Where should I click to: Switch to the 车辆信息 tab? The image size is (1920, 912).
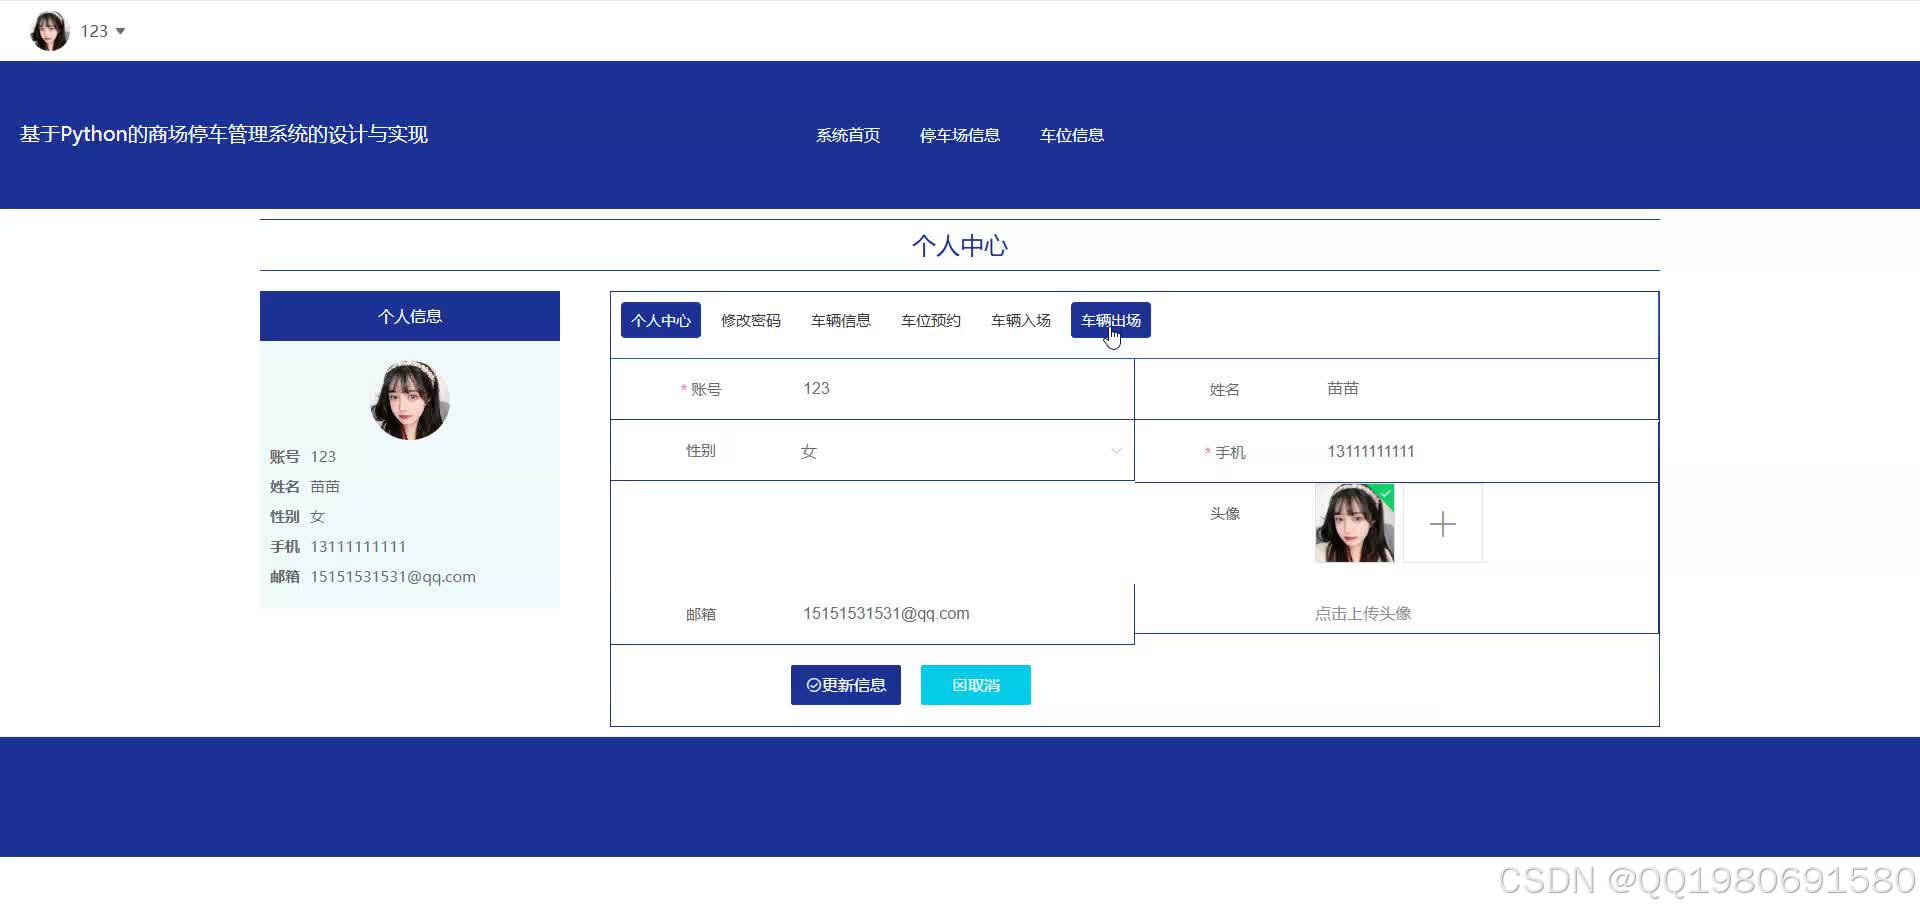(840, 320)
